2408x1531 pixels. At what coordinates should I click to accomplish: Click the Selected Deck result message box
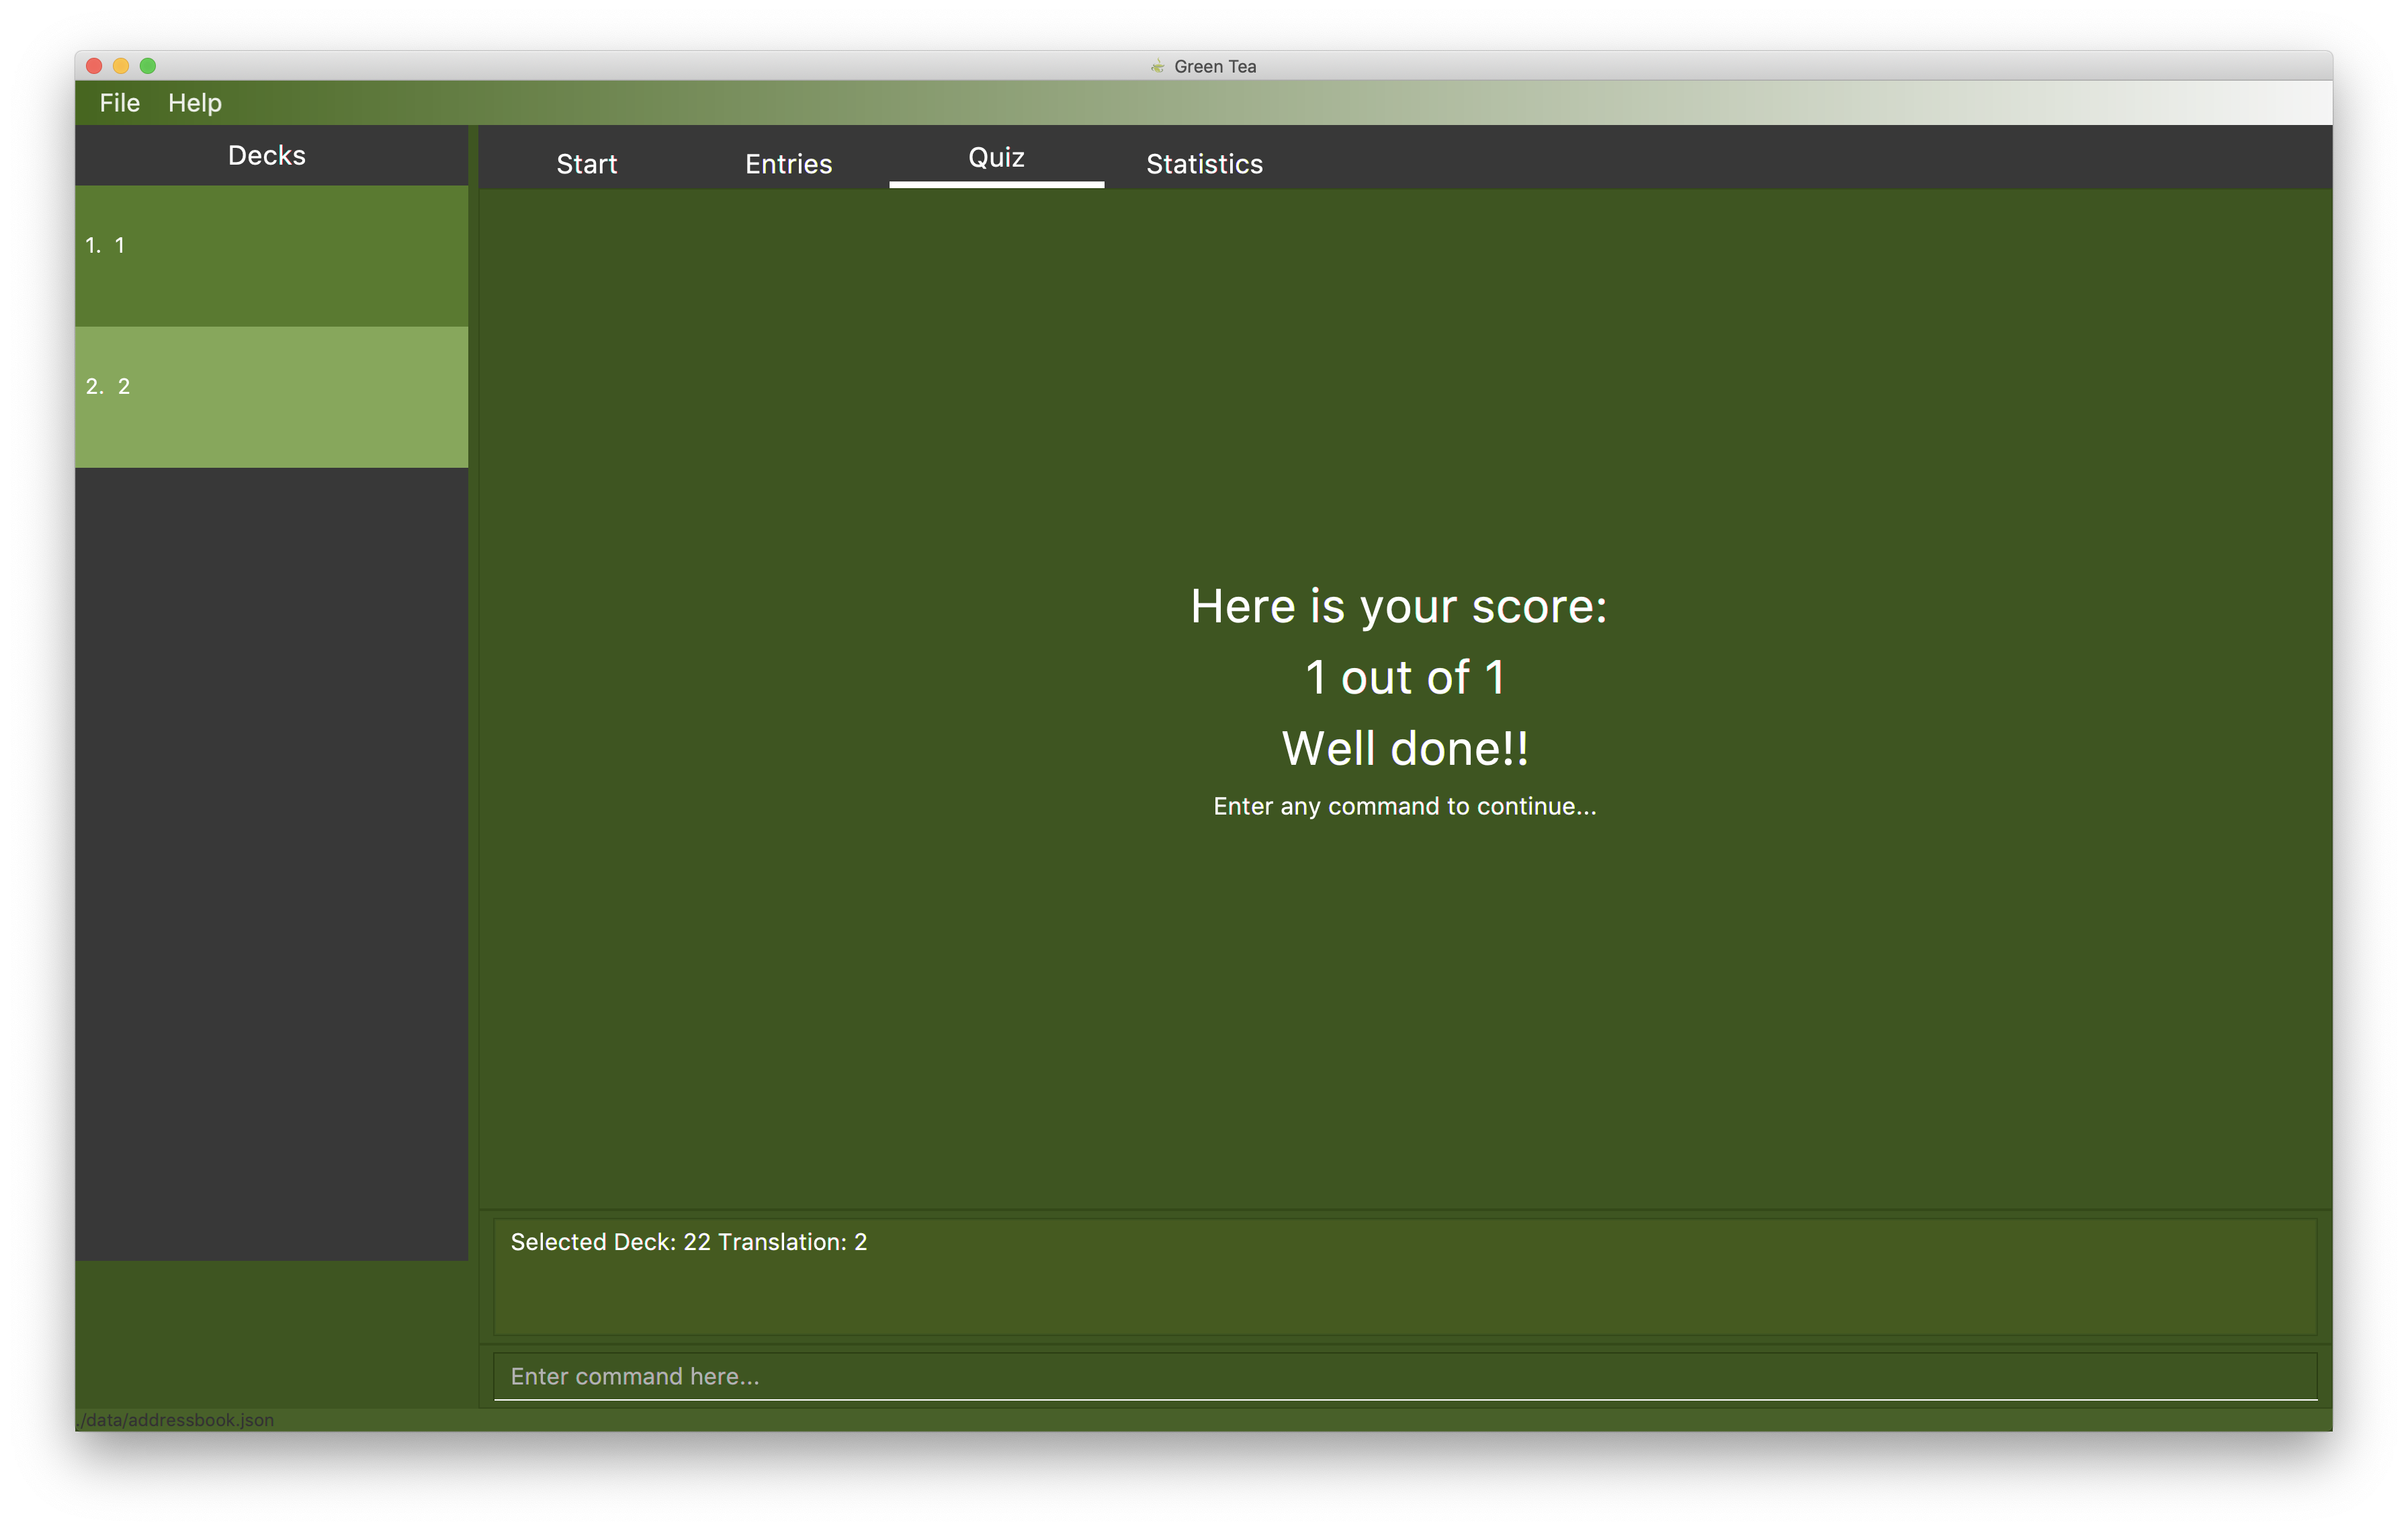pyautogui.click(x=1404, y=1275)
